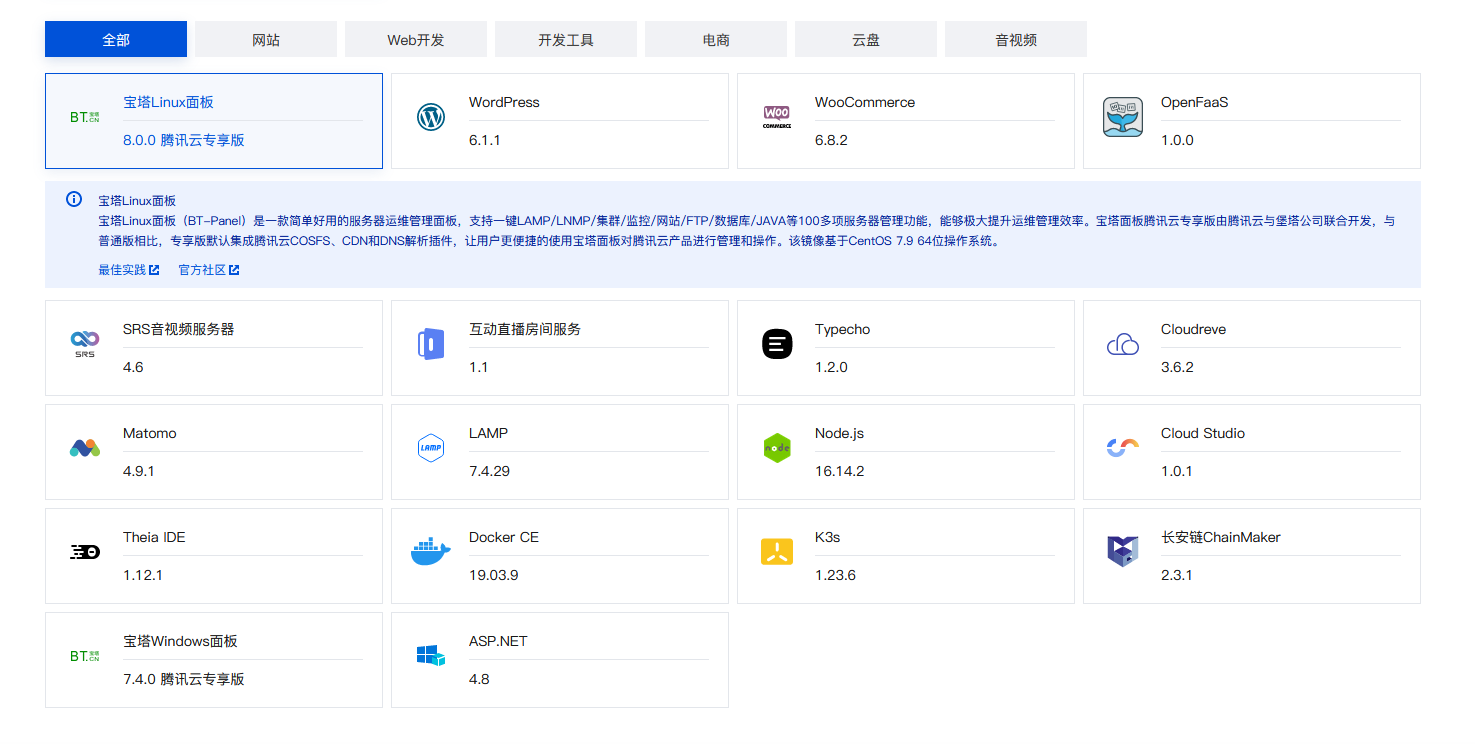Image resolution: width=1475 pixels, height=744 pixels.
Task: Click the 长安链ChainMaker card title
Action: click(x=1221, y=537)
